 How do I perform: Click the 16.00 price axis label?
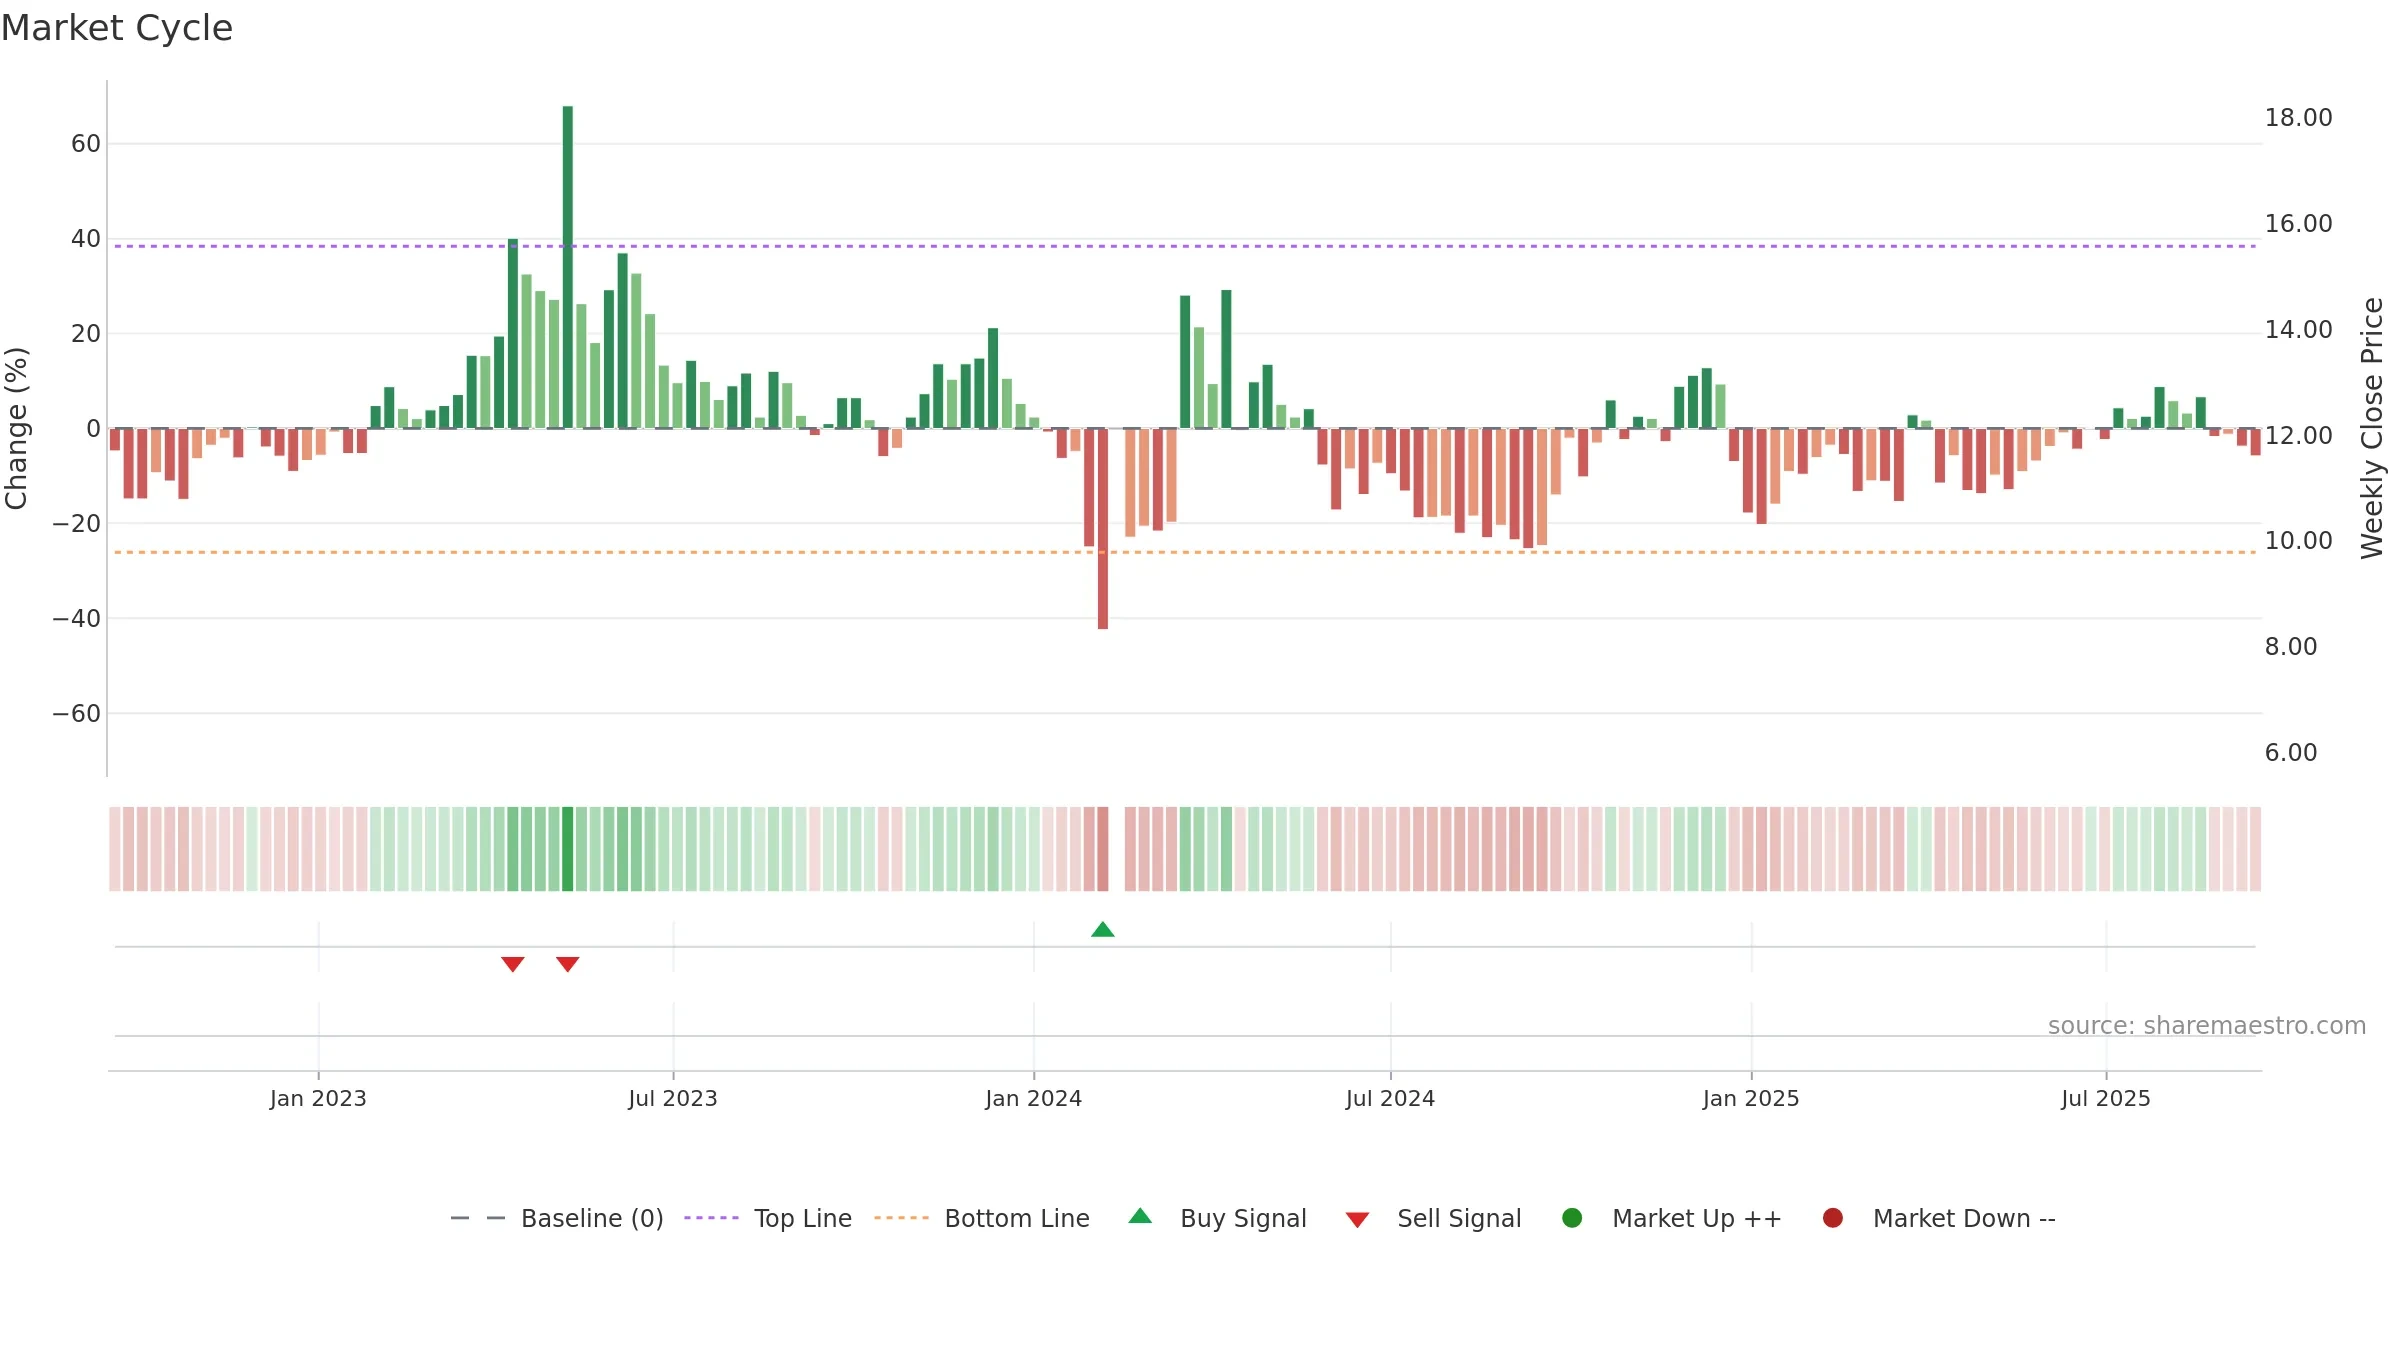click(2298, 224)
